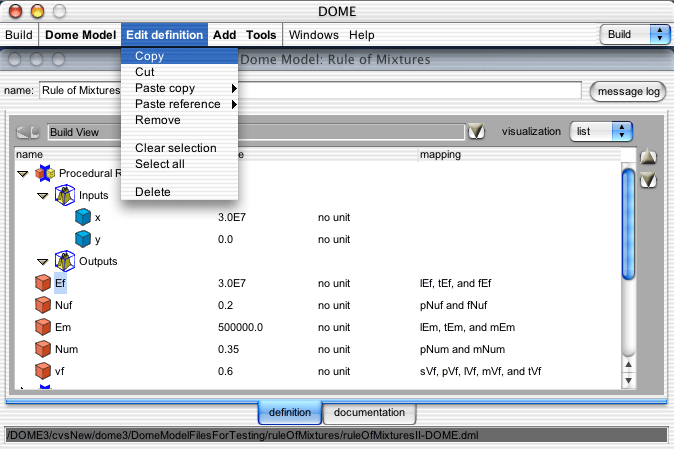The height and width of the screenshot is (449, 674).
Task: Click the vertical scrollbar thumb
Action: pos(628,224)
